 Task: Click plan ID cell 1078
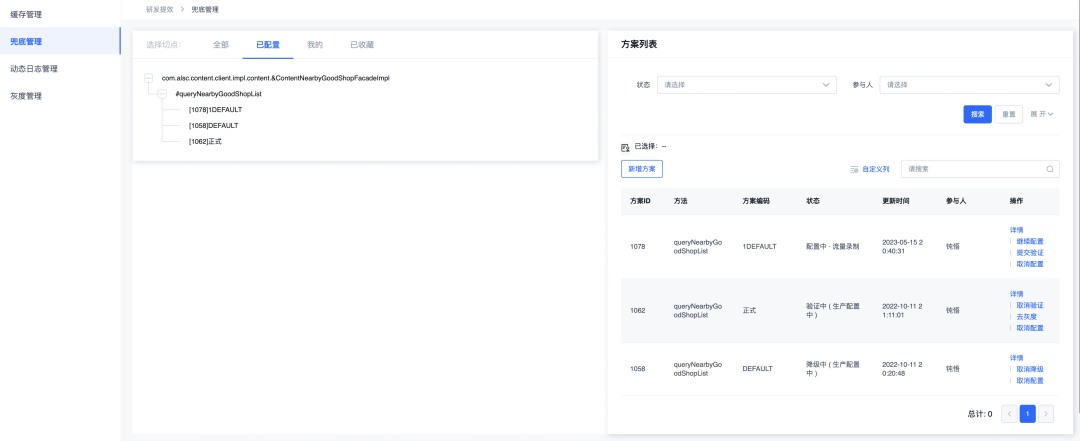click(x=638, y=247)
